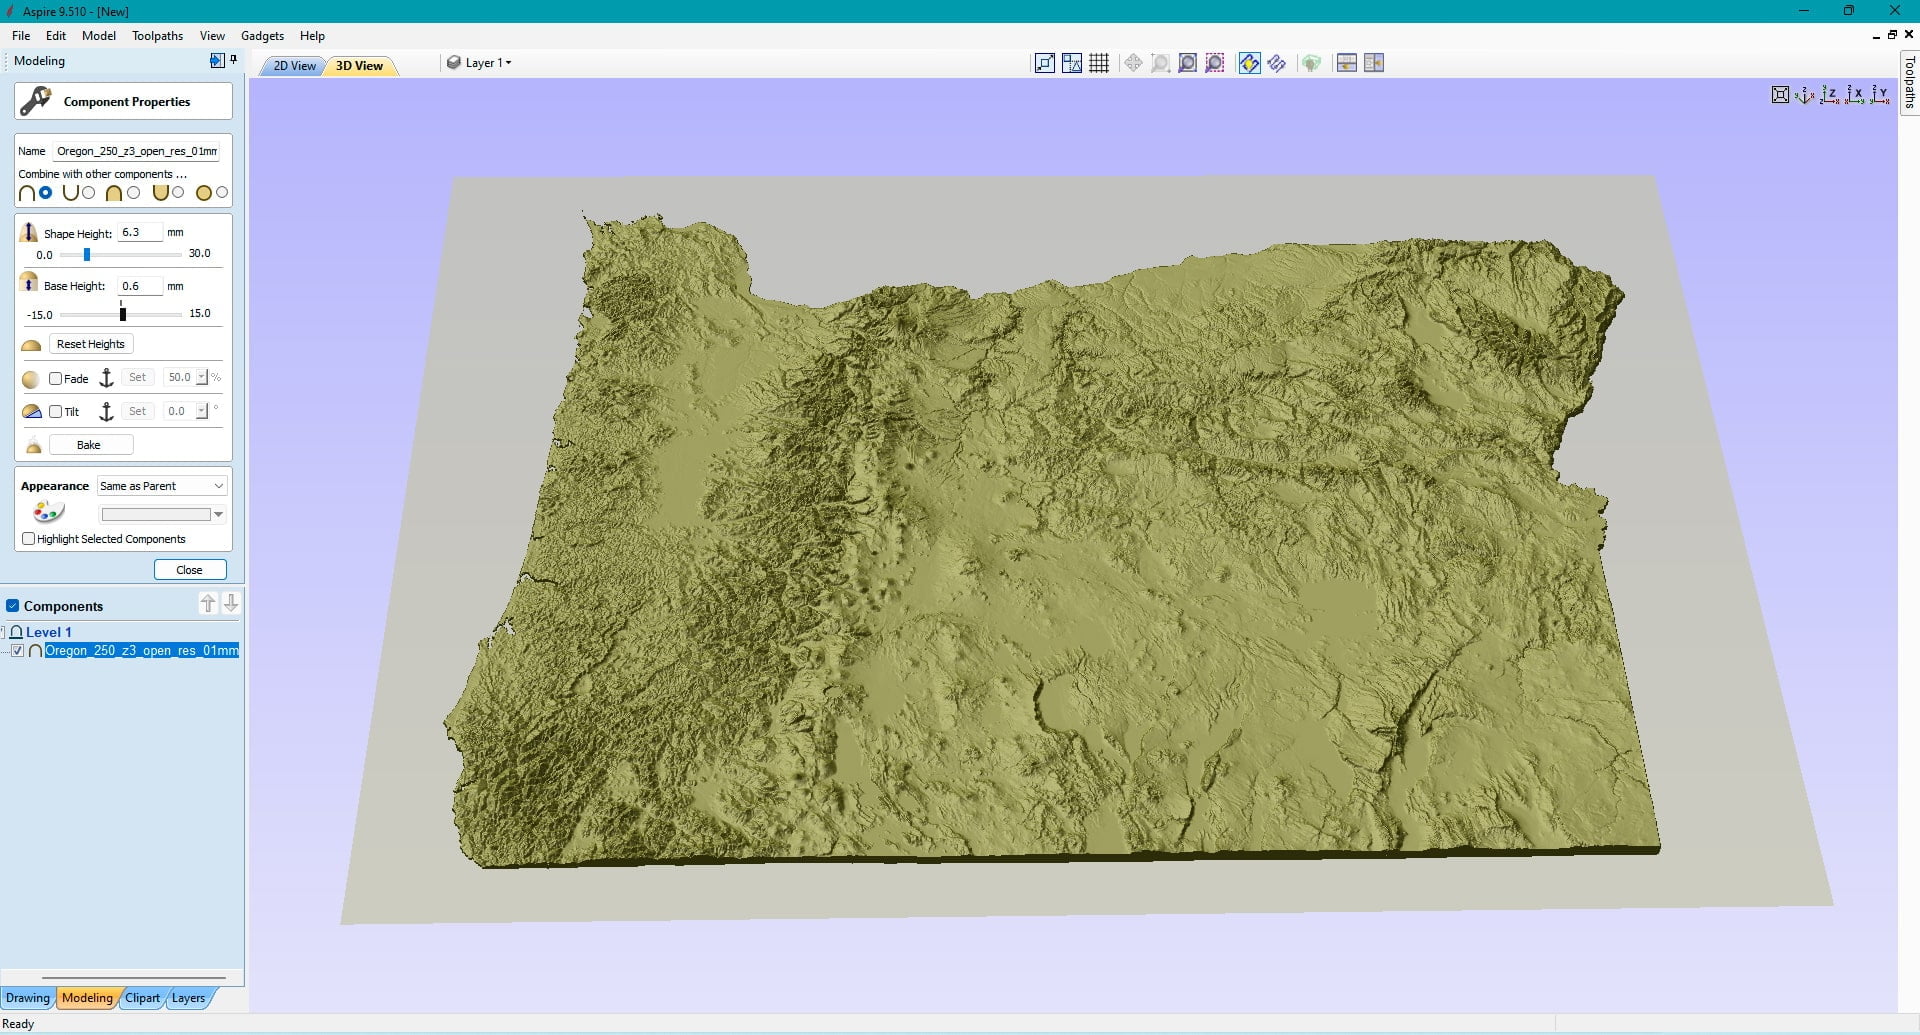Switch to the Layers tab
Image resolution: width=1920 pixels, height=1035 pixels.
[188, 998]
